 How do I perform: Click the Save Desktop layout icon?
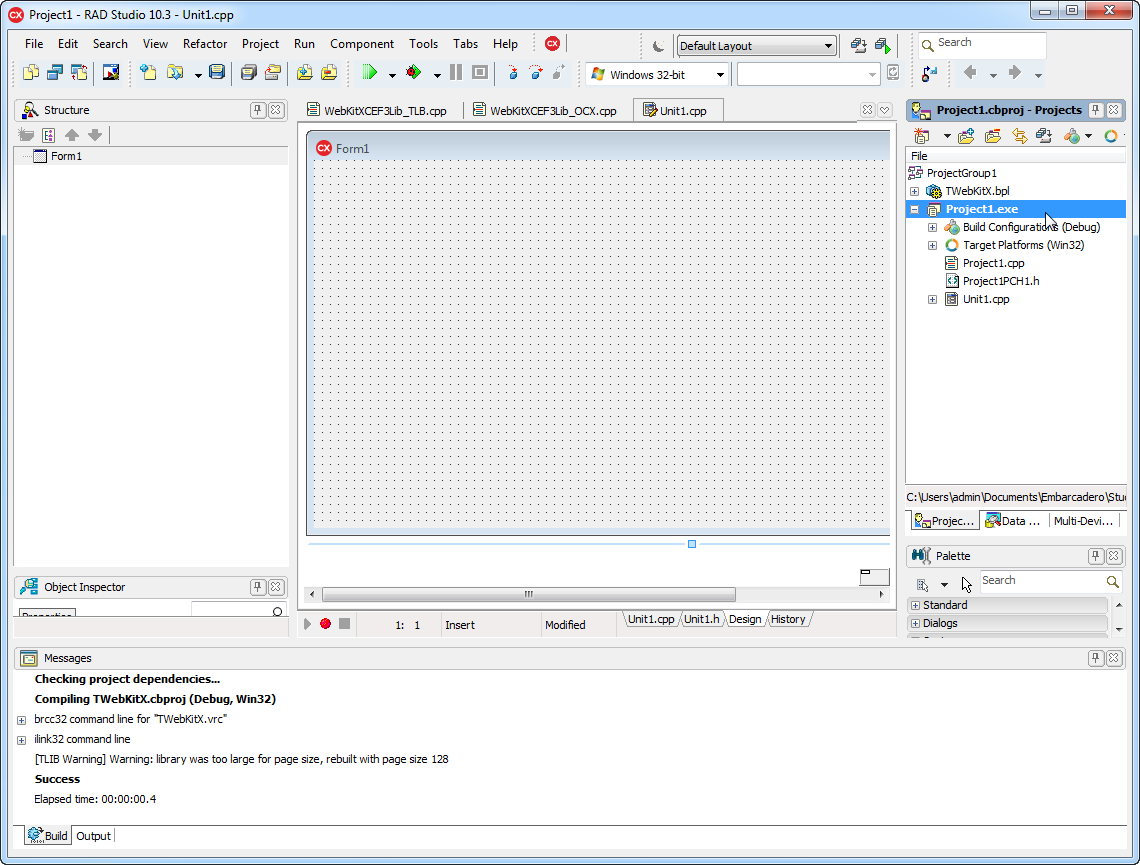click(x=859, y=46)
